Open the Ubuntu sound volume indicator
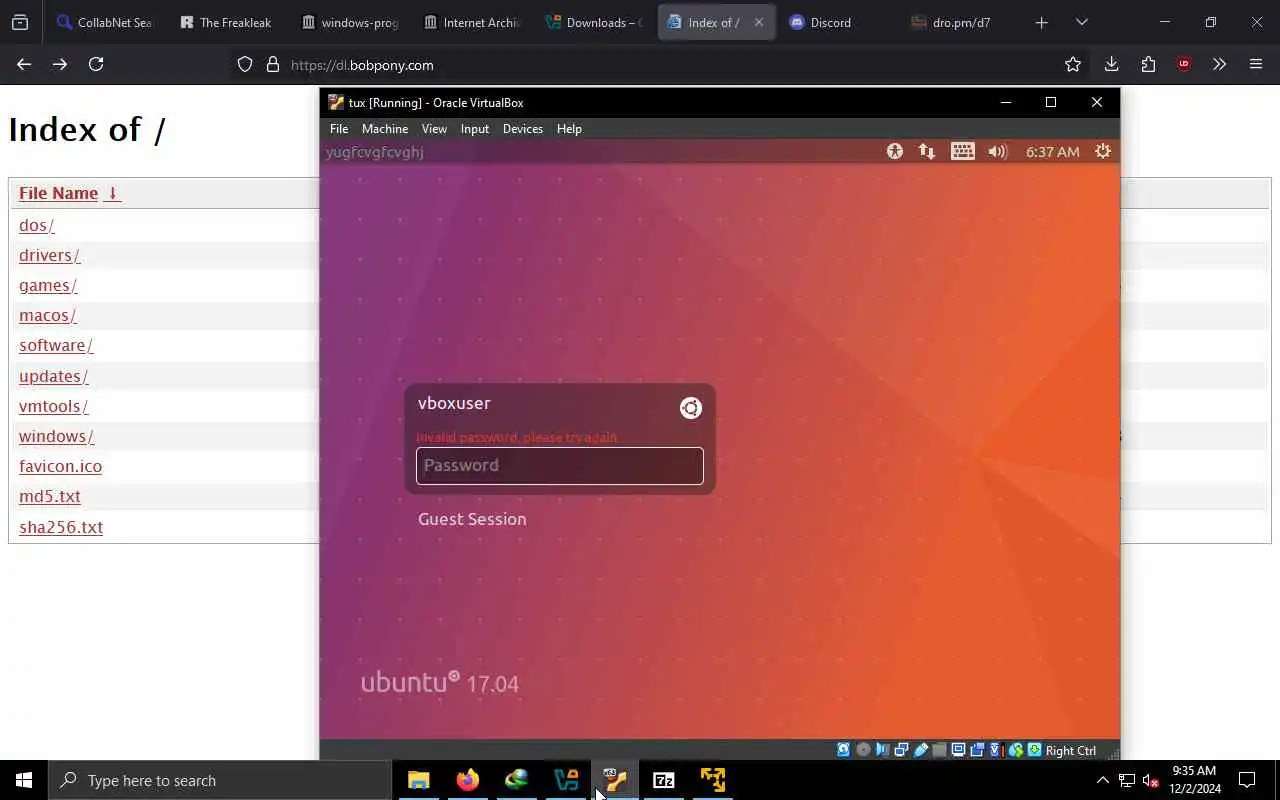This screenshot has width=1280, height=800. (997, 151)
